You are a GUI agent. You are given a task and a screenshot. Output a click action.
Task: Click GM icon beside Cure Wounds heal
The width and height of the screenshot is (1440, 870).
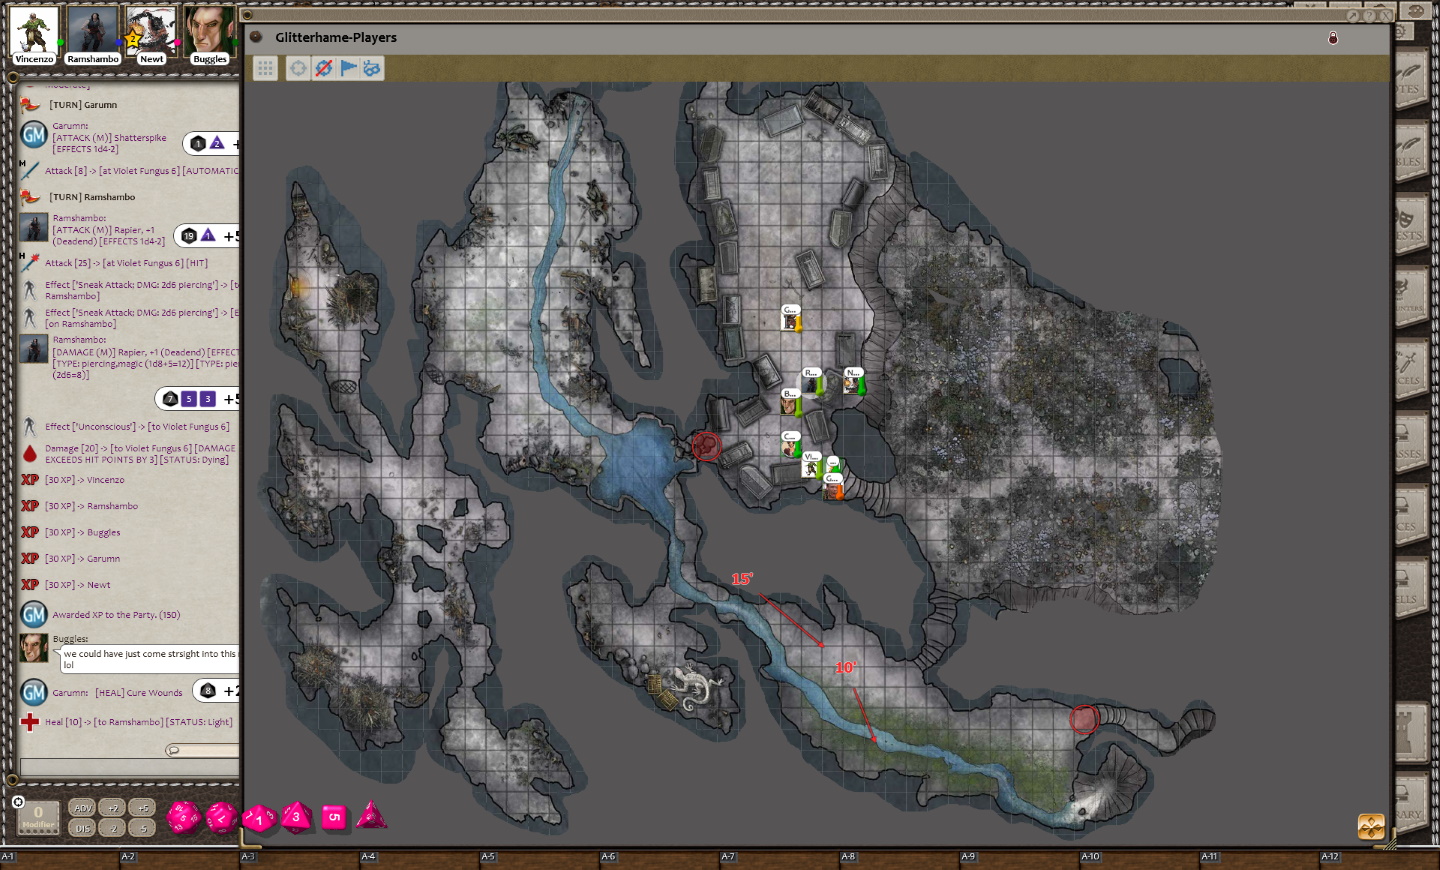point(34,692)
